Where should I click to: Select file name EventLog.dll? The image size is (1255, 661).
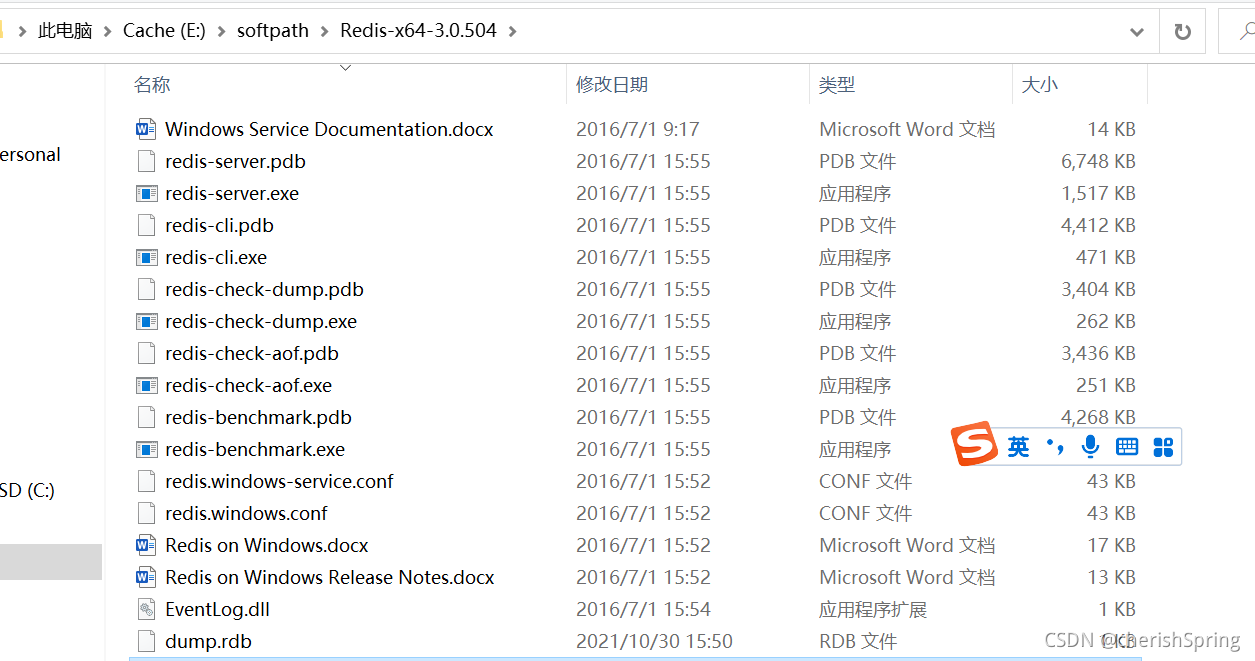point(217,609)
